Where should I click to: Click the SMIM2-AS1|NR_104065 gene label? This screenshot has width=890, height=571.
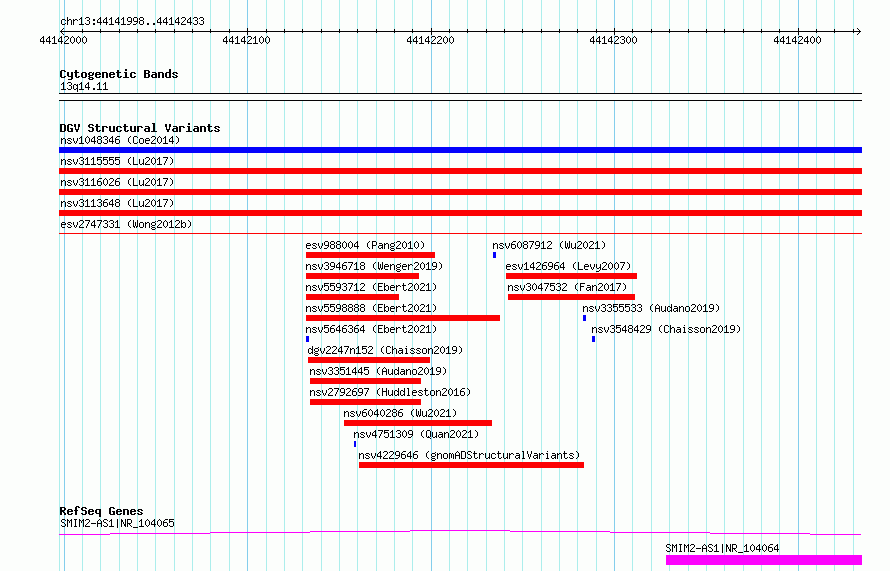(x=117, y=523)
